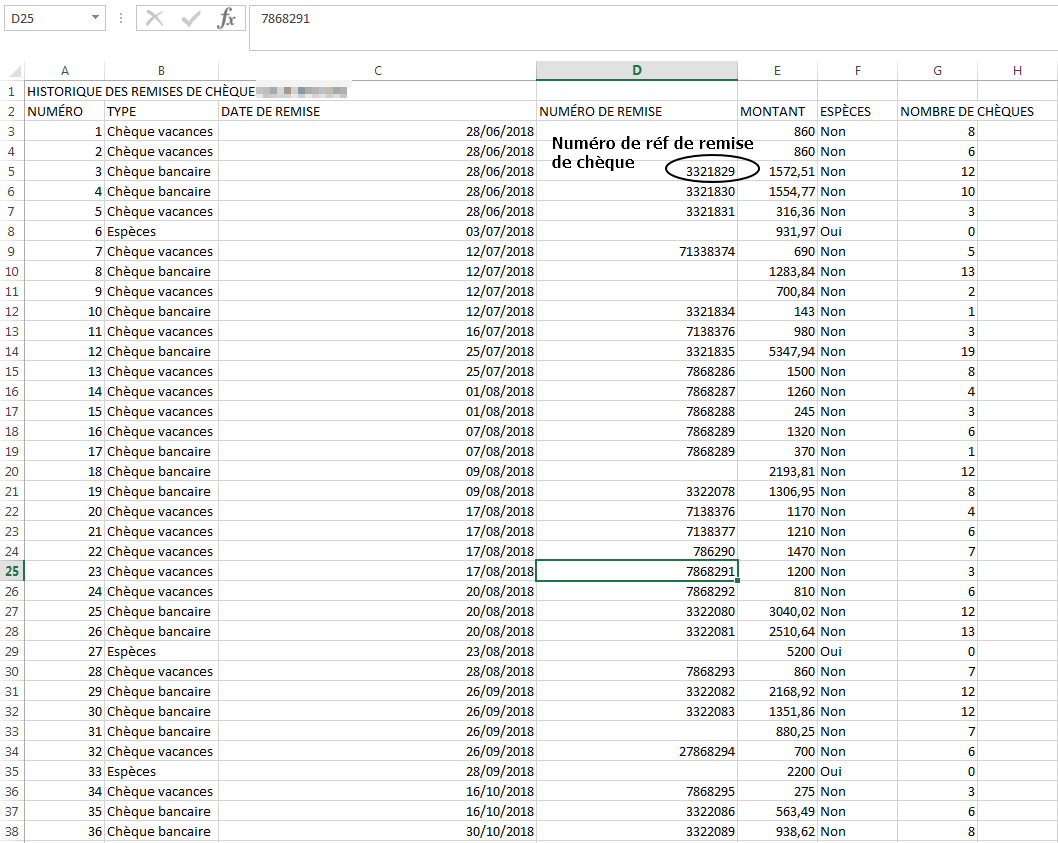Select the 'Oui' cell in row 8
The width and height of the screenshot is (1058, 843).
(x=857, y=231)
